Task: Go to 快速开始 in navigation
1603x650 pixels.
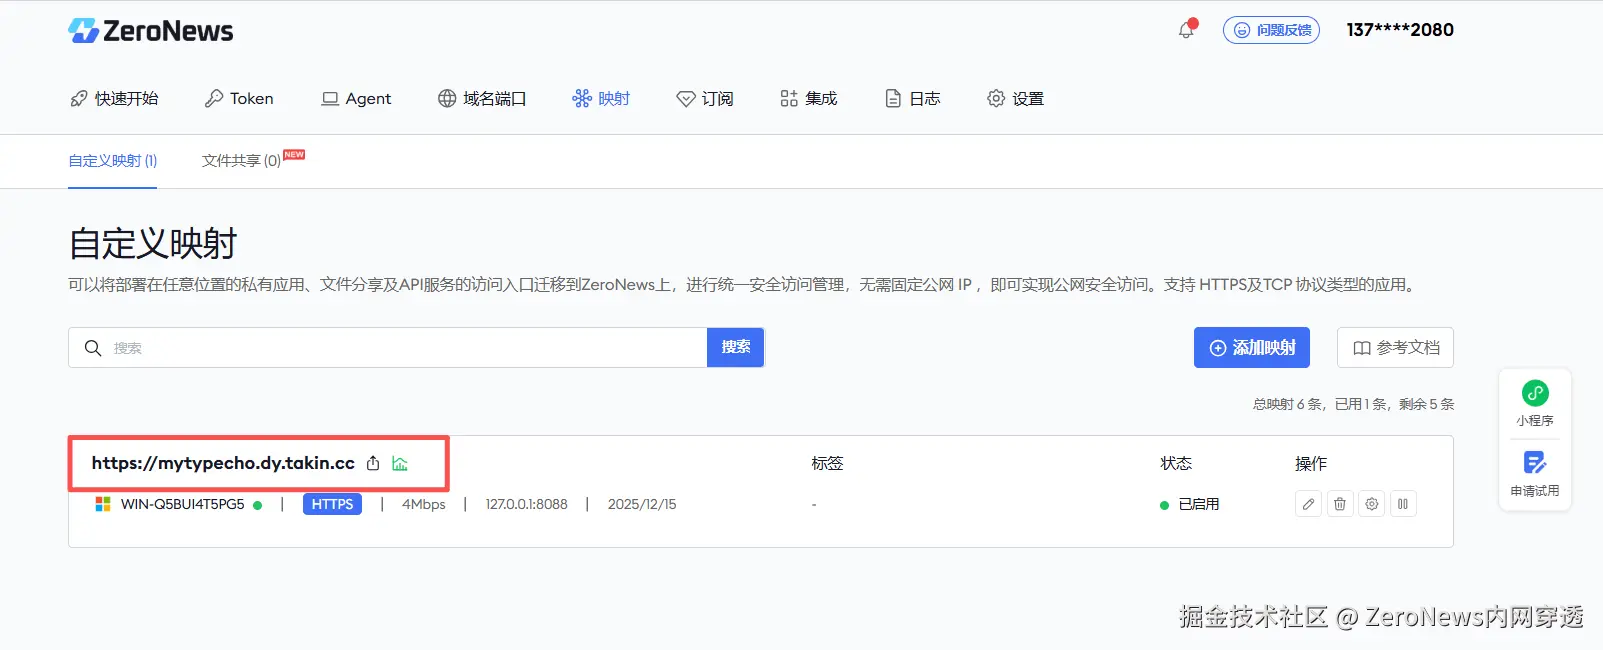Action: 114,98
